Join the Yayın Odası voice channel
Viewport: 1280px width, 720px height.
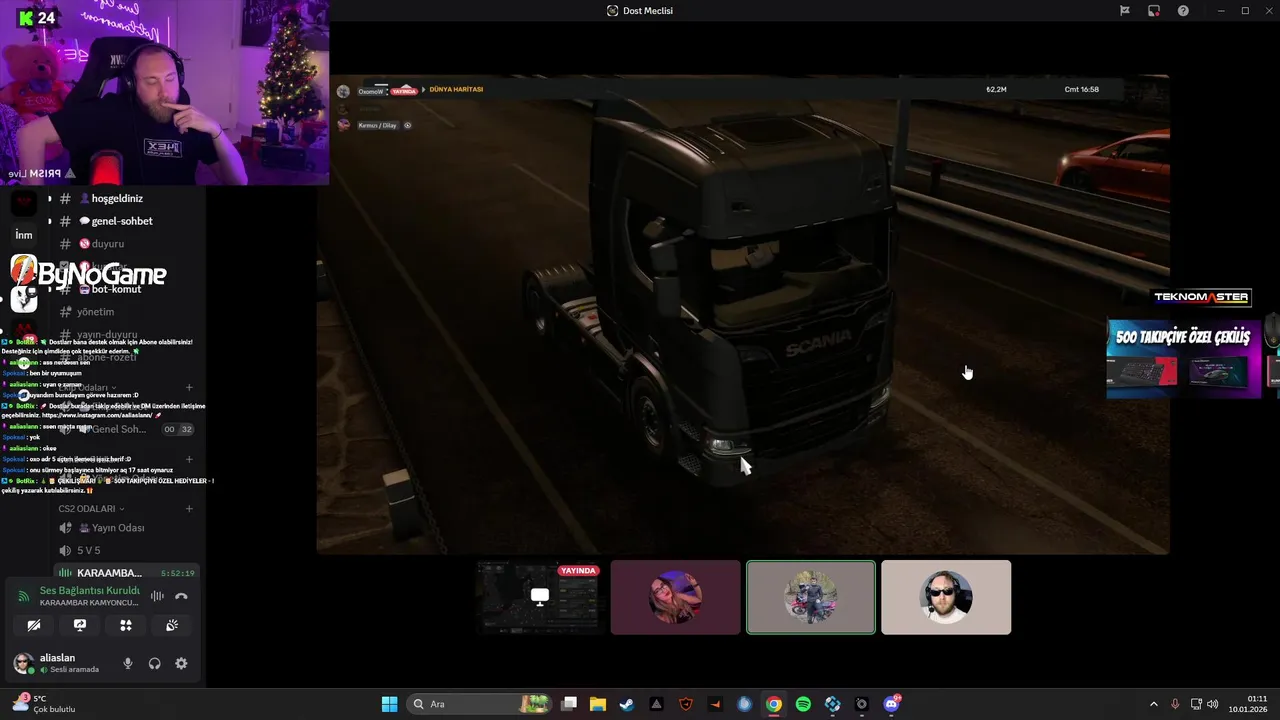(x=118, y=528)
